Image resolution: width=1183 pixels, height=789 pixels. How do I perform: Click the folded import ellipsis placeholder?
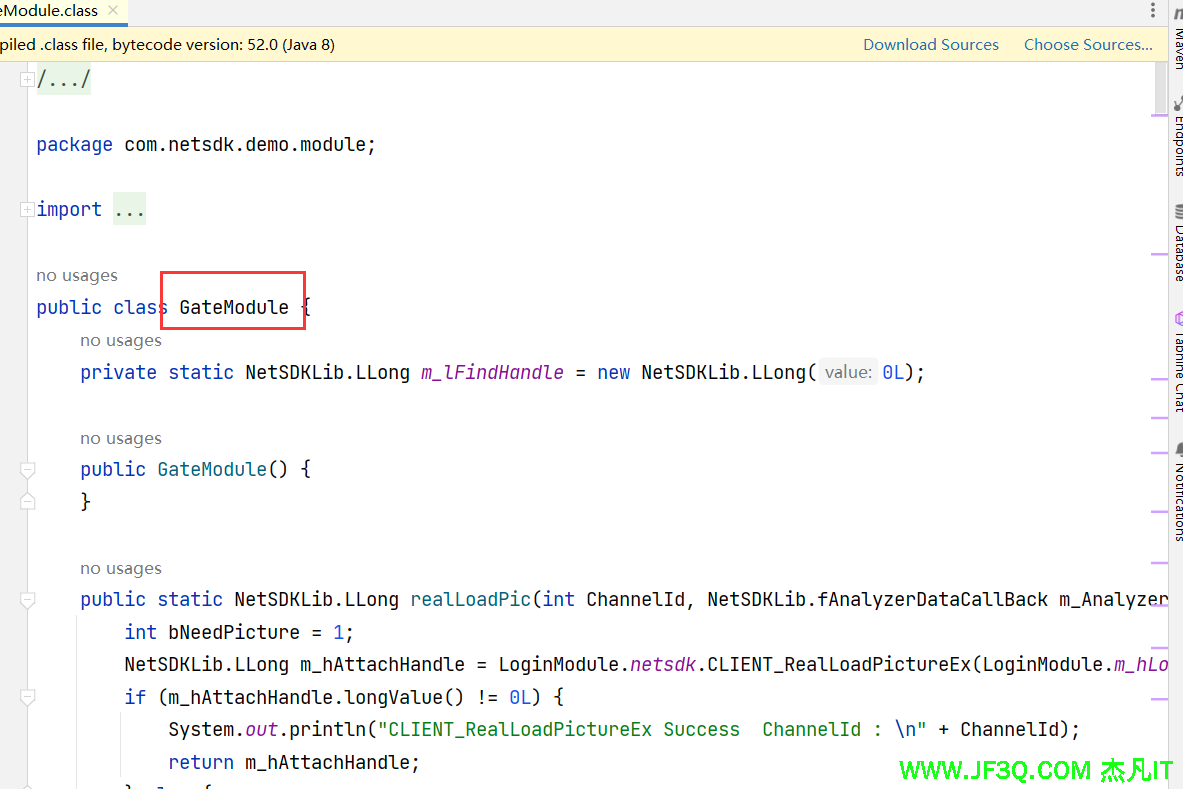coord(129,209)
